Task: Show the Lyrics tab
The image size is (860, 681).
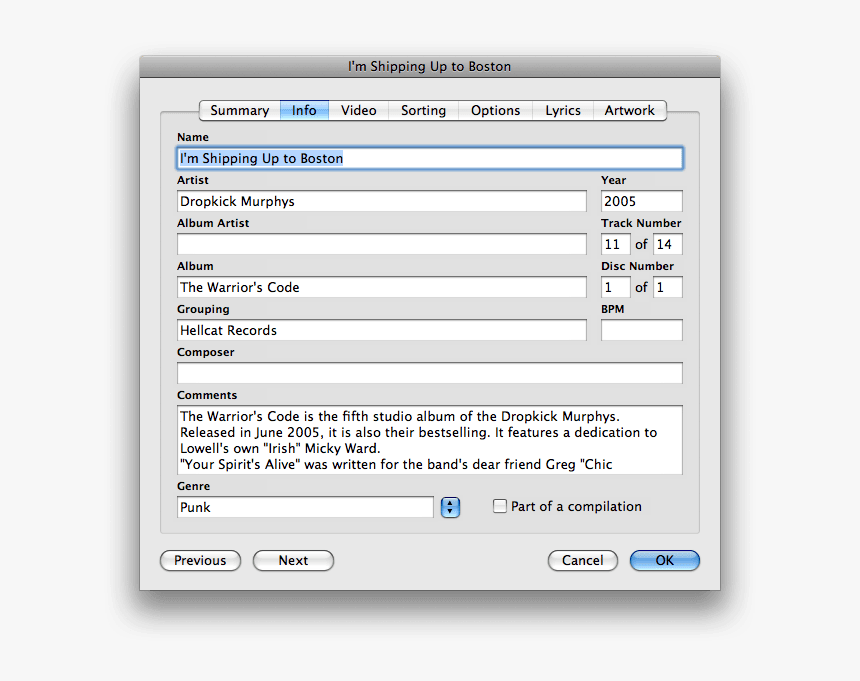Action: [563, 110]
